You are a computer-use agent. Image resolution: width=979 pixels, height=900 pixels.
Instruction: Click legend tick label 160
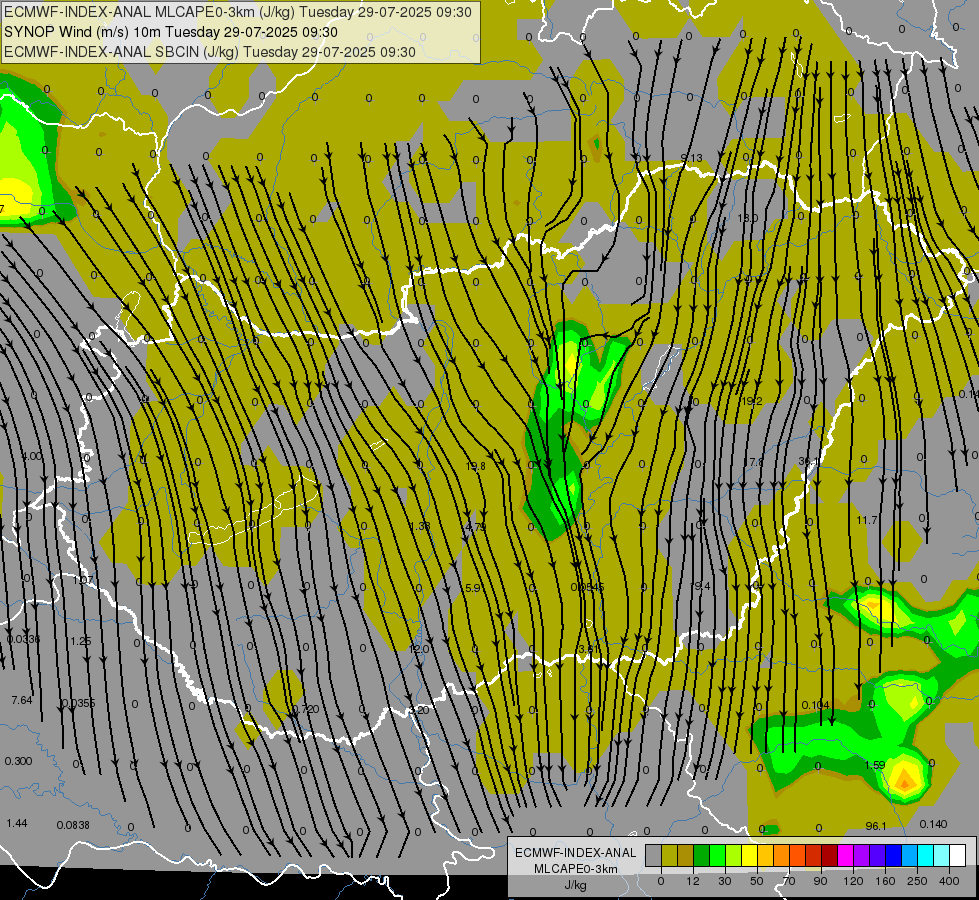pos(885,881)
